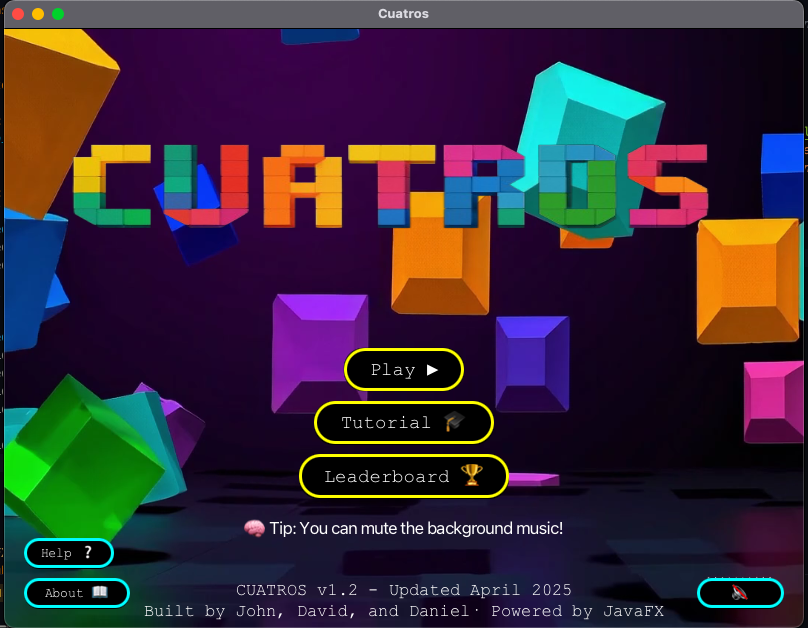Start the game with the Play button
Viewport: 808px width, 628px height.
pos(403,369)
